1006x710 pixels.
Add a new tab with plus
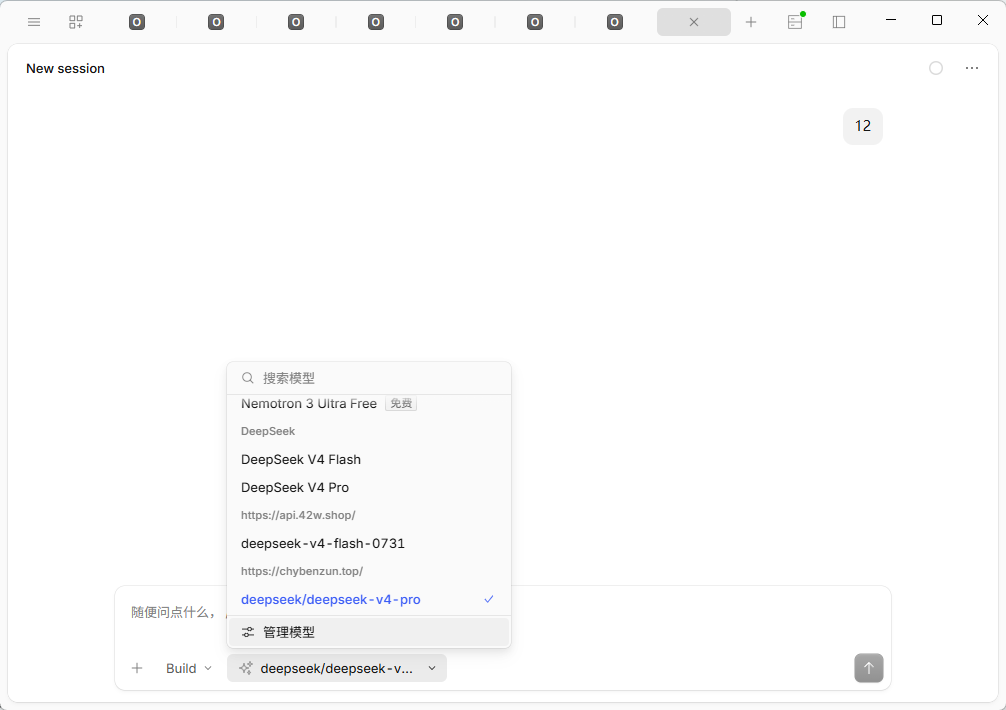point(751,22)
